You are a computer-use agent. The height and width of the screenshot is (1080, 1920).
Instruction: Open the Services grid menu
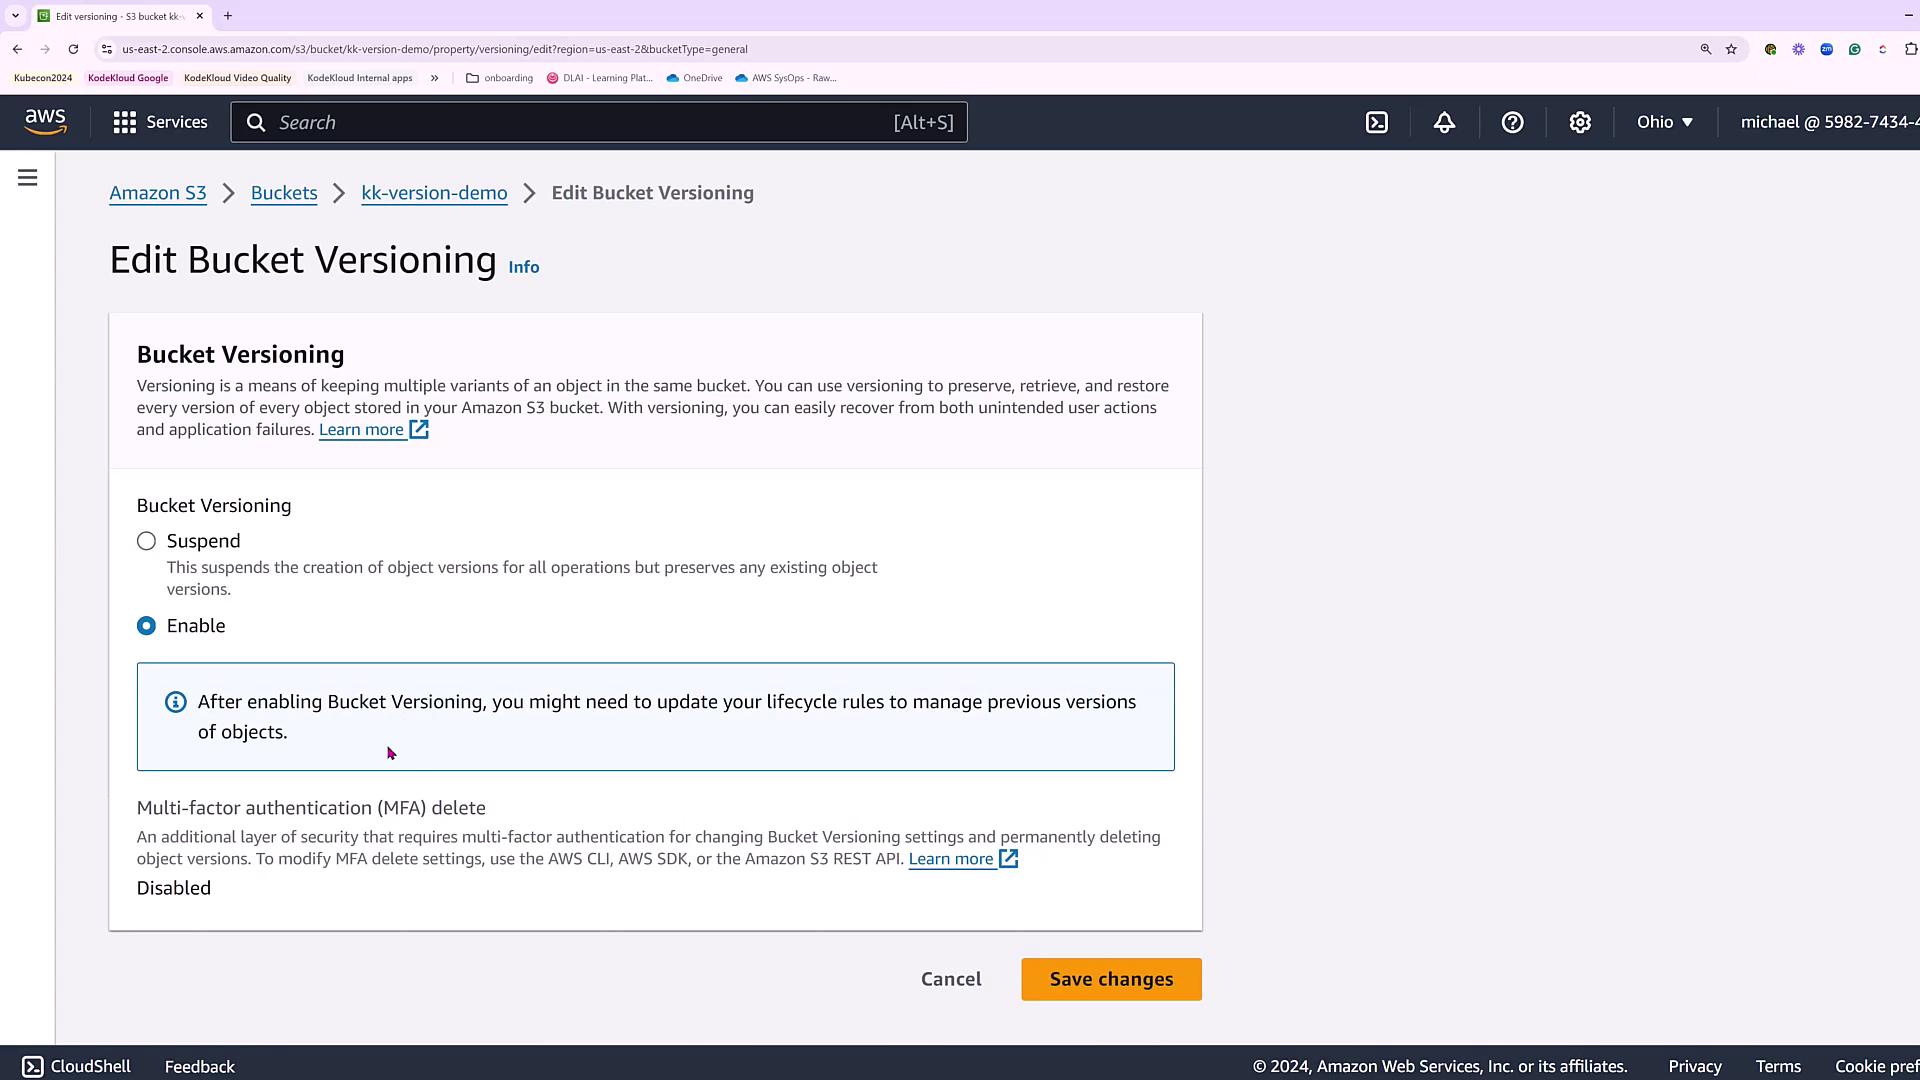160,122
